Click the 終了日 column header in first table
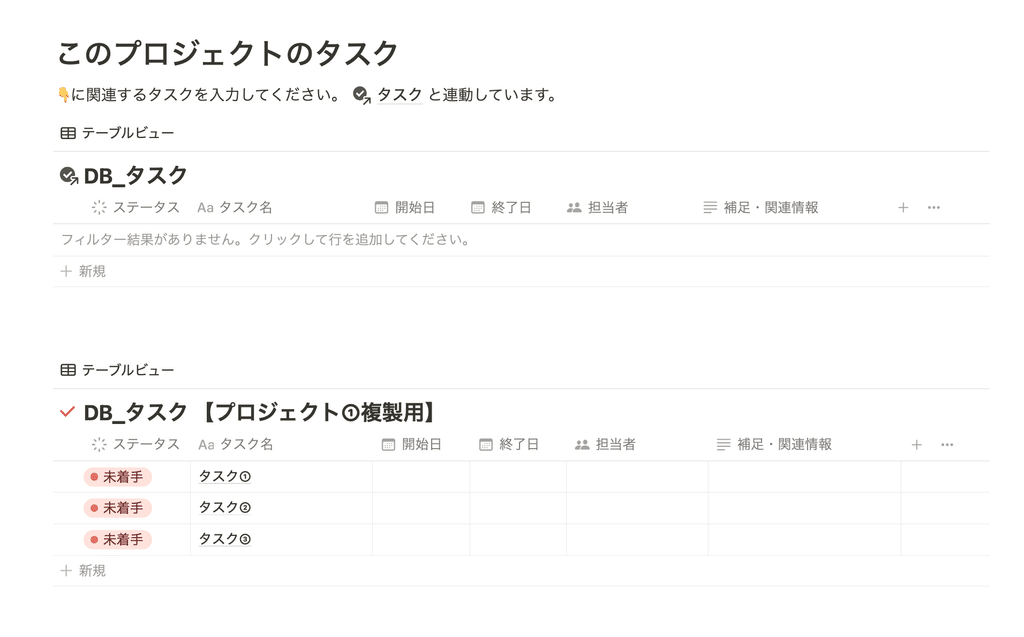 502,208
